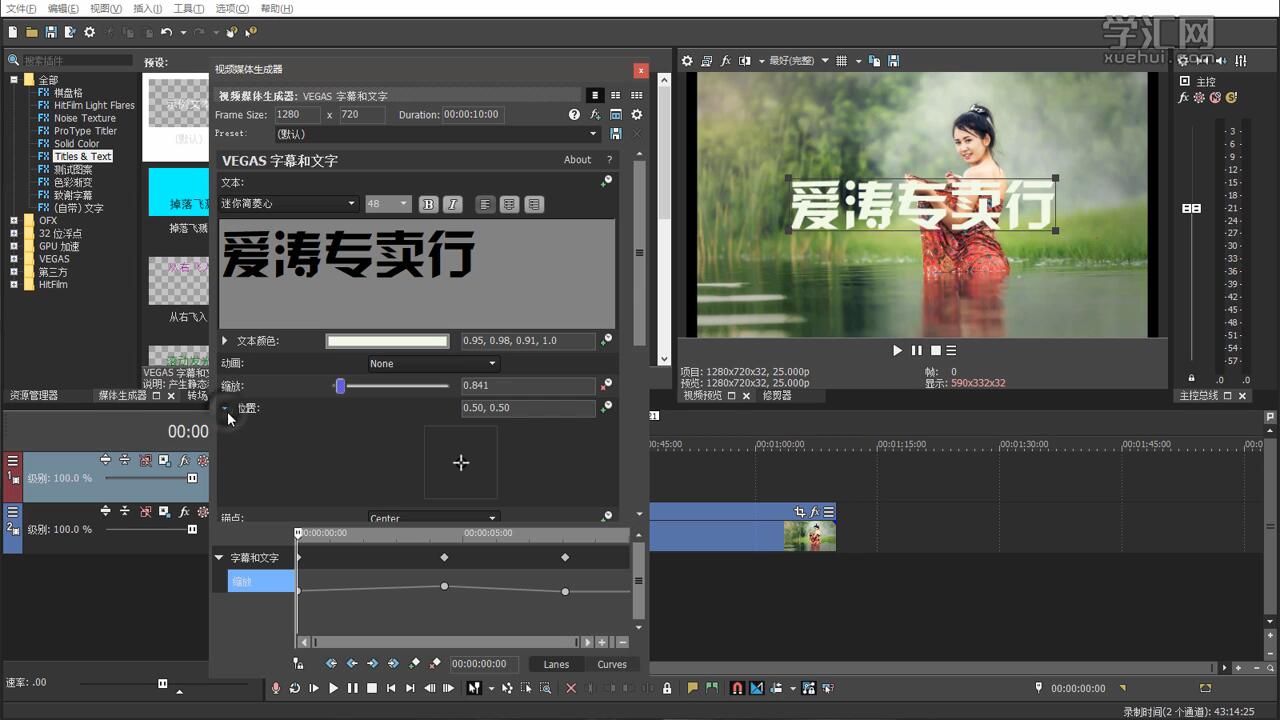Switch keyframe panel to Curves
The width and height of the screenshot is (1280, 720).
pos(612,664)
